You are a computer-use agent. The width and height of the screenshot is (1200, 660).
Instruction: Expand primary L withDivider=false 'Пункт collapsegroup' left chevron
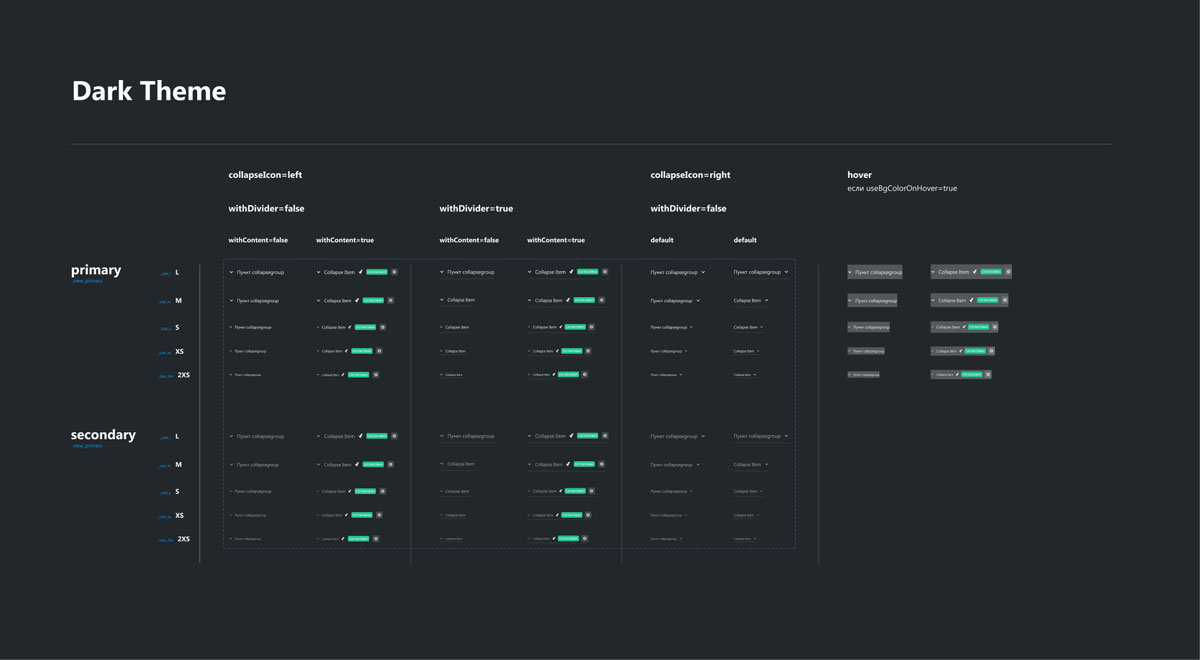pos(231,272)
